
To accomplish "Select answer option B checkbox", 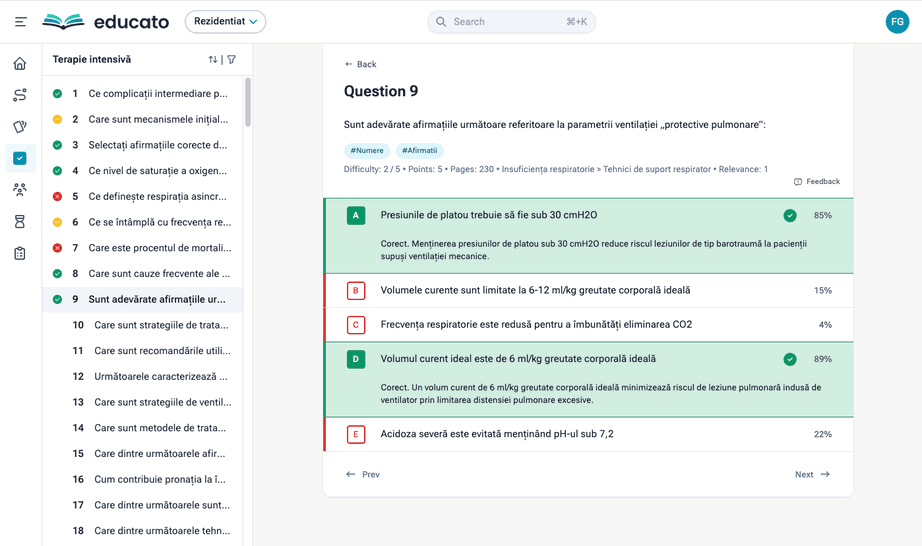I will point(356,291).
